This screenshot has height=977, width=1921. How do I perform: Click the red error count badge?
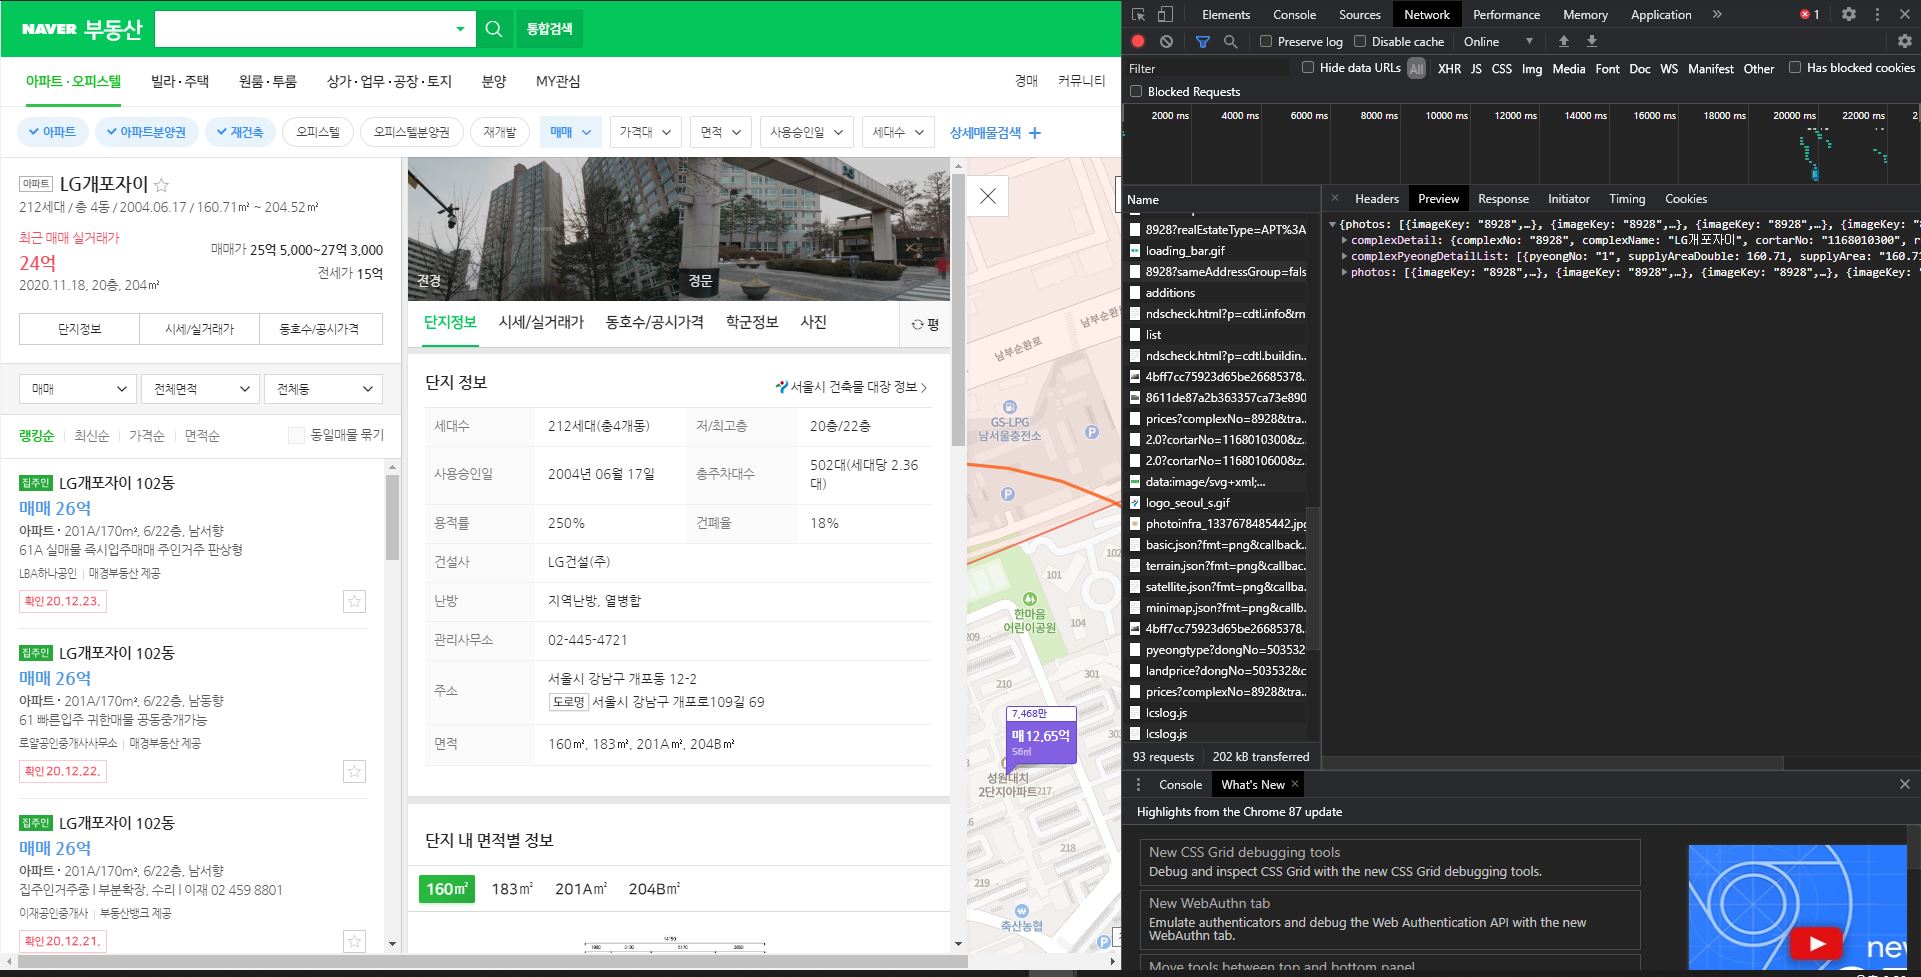1810,14
